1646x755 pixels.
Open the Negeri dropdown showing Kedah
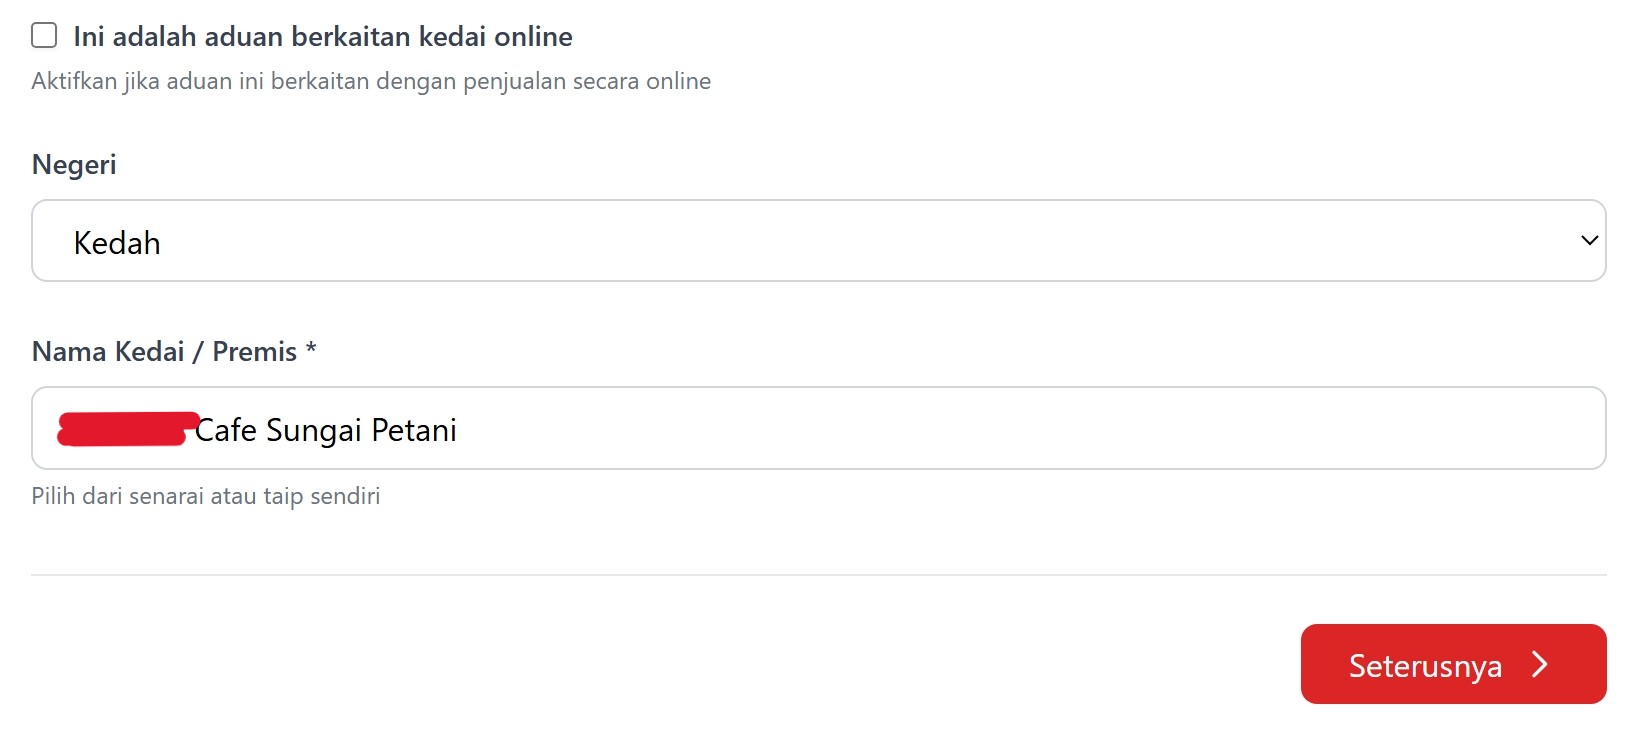click(818, 241)
